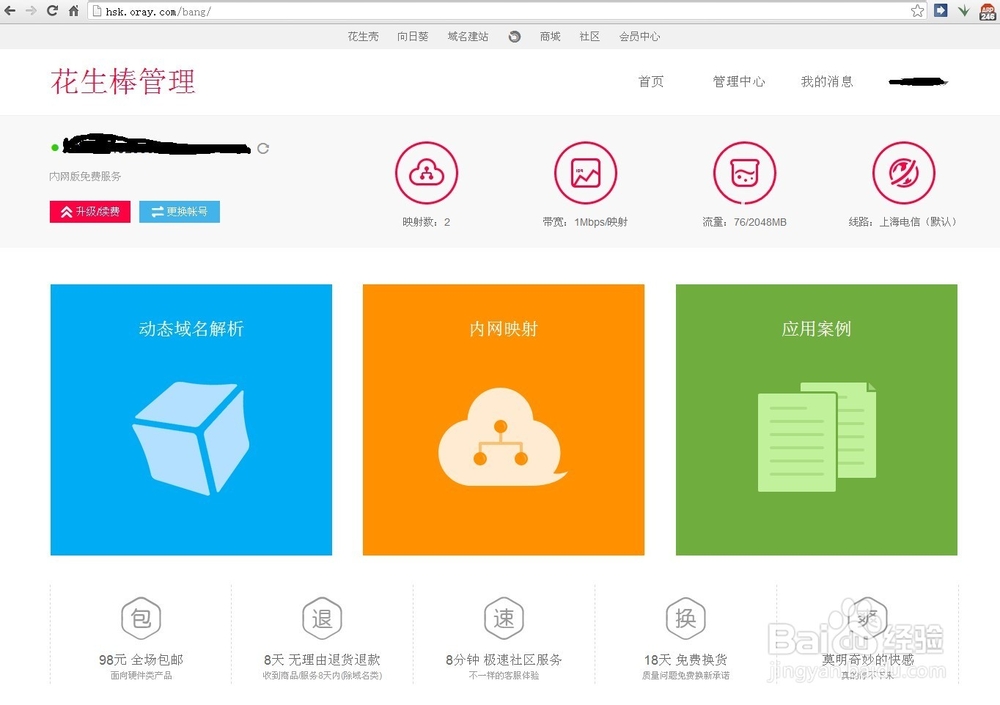
Task: Open 我的消息 in the header
Action: click(827, 82)
